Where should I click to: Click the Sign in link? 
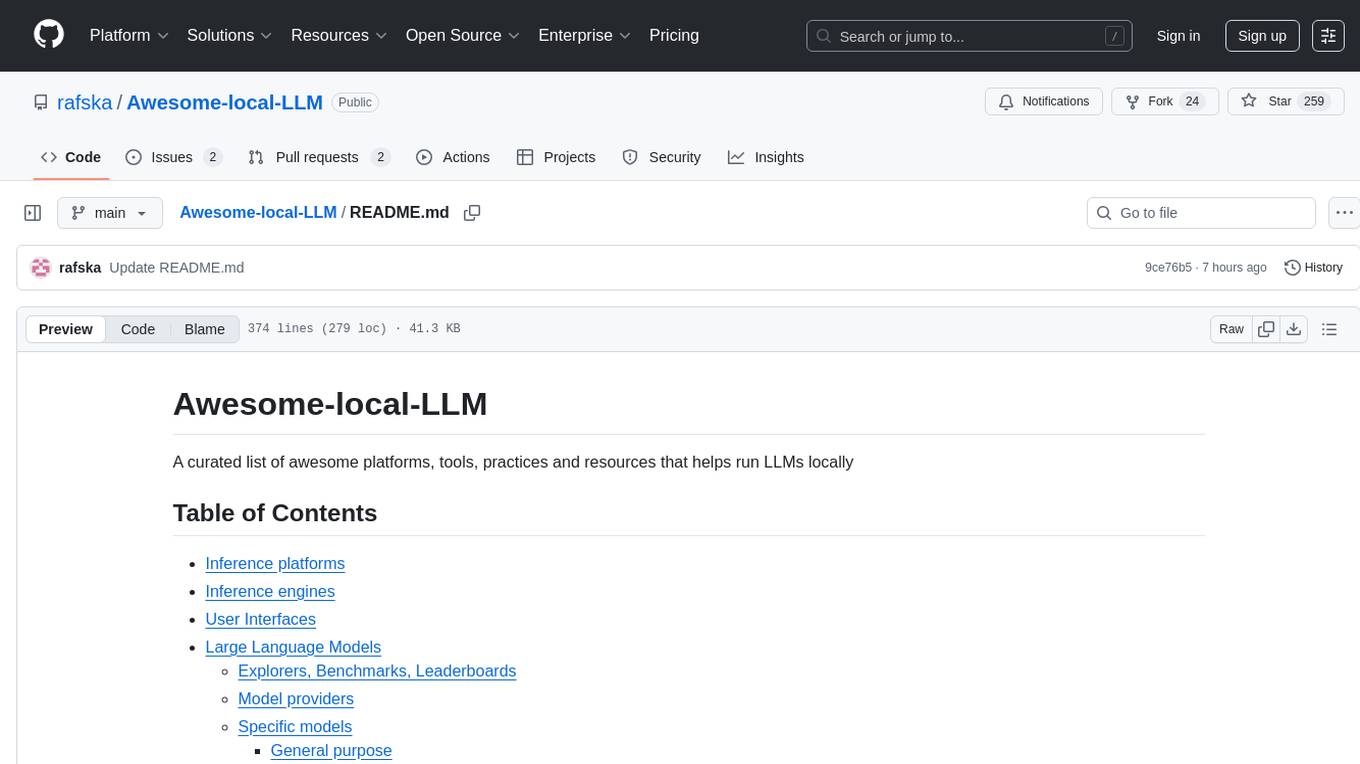[1178, 36]
